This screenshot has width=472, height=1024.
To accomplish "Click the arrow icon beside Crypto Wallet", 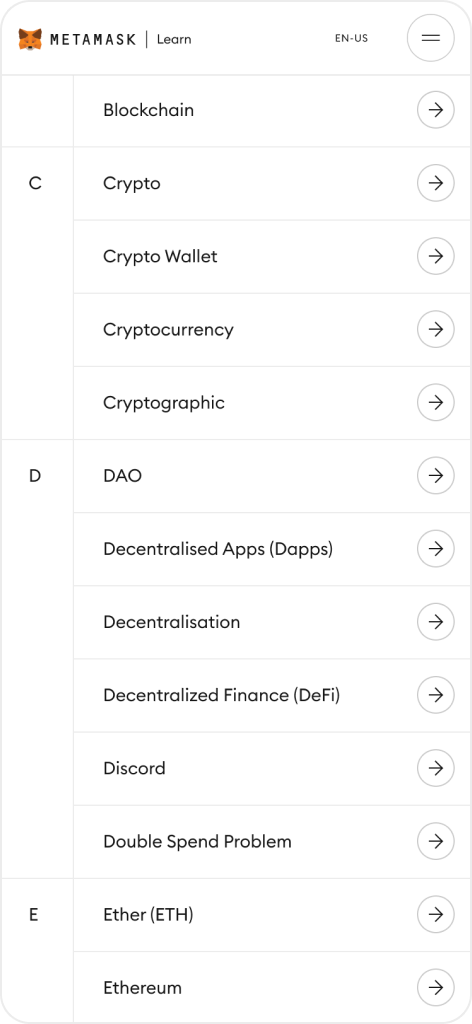I will 435,257.
